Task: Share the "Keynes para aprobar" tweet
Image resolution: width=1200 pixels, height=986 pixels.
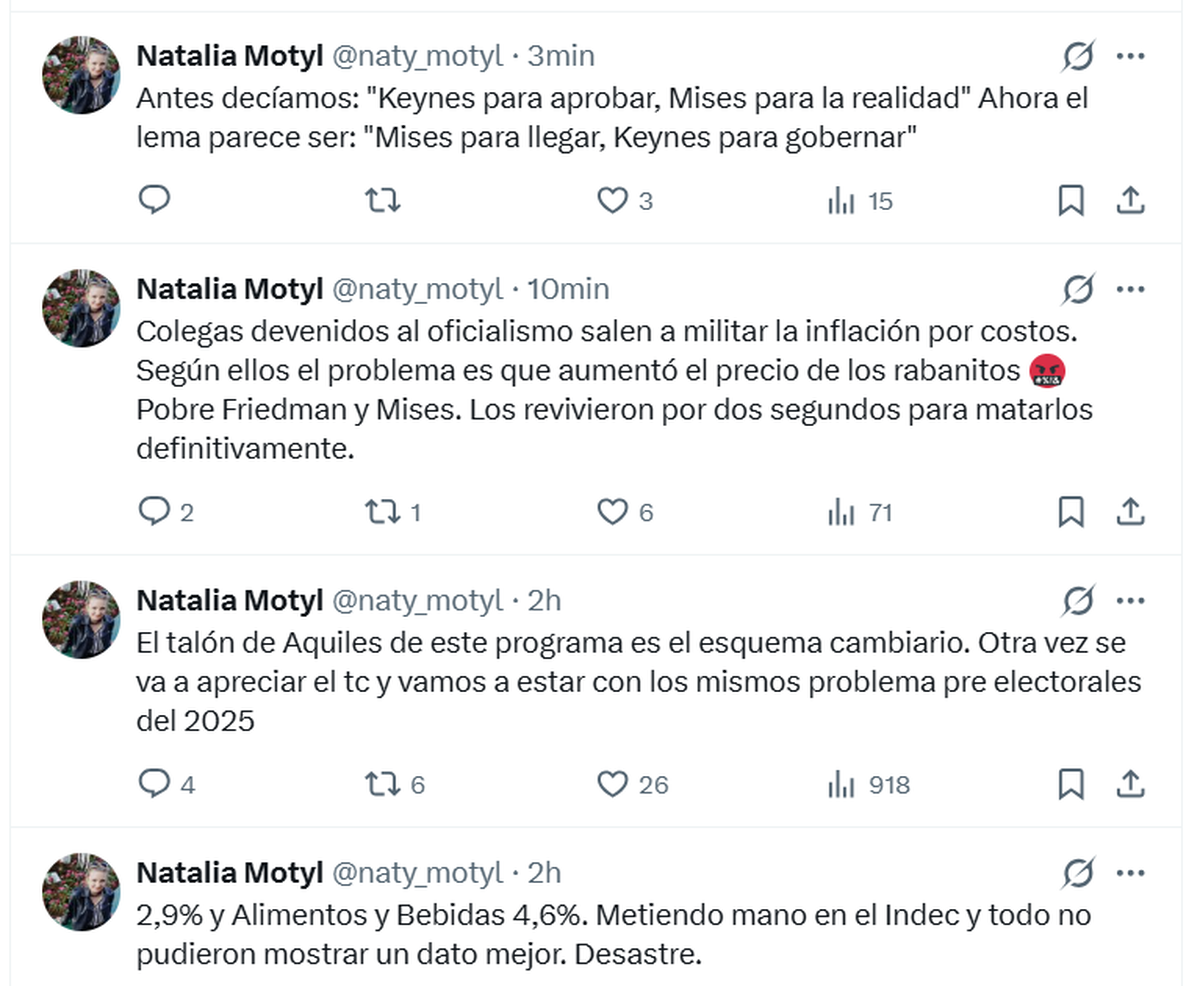Action: pyautogui.click(x=1130, y=201)
